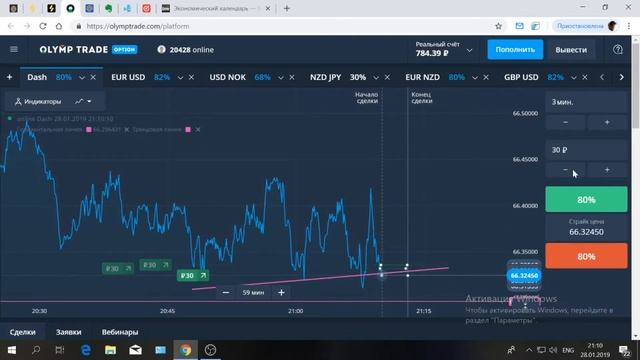Click trend line pink color swatch
This screenshot has height=360, width=640.
click(x=188, y=129)
